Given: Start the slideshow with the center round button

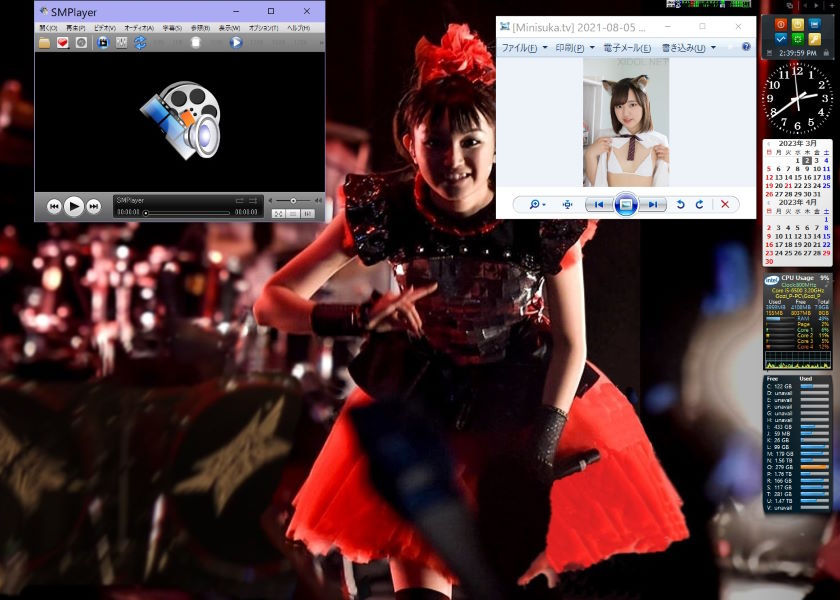Looking at the screenshot, I should [625, 204].
